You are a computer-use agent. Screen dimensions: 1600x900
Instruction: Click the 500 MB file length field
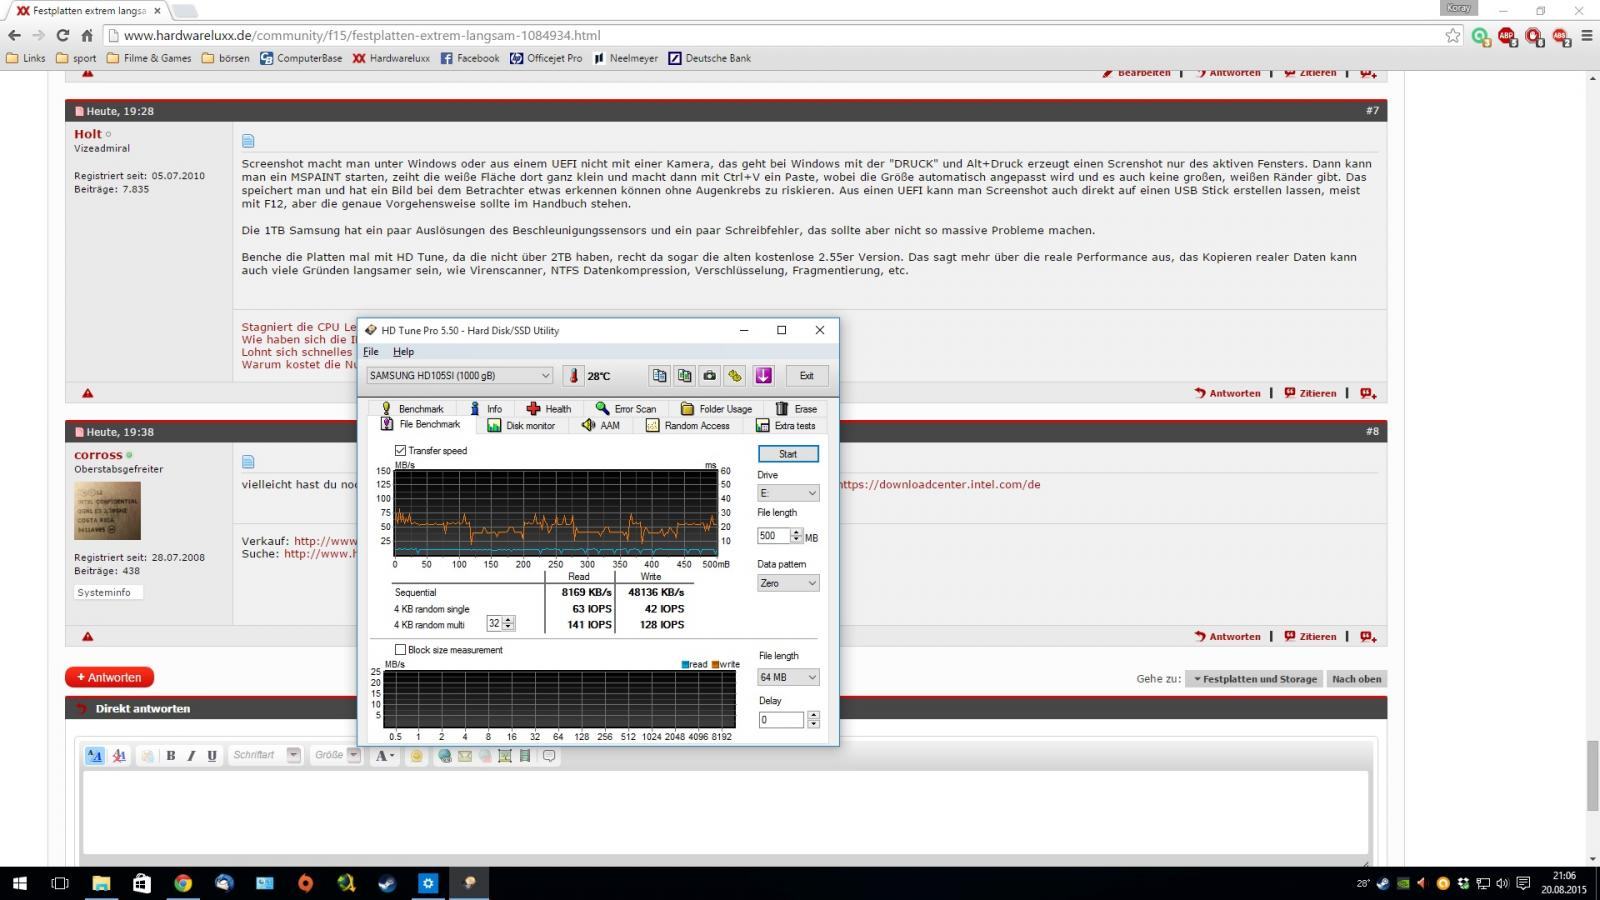click(774, 536)
